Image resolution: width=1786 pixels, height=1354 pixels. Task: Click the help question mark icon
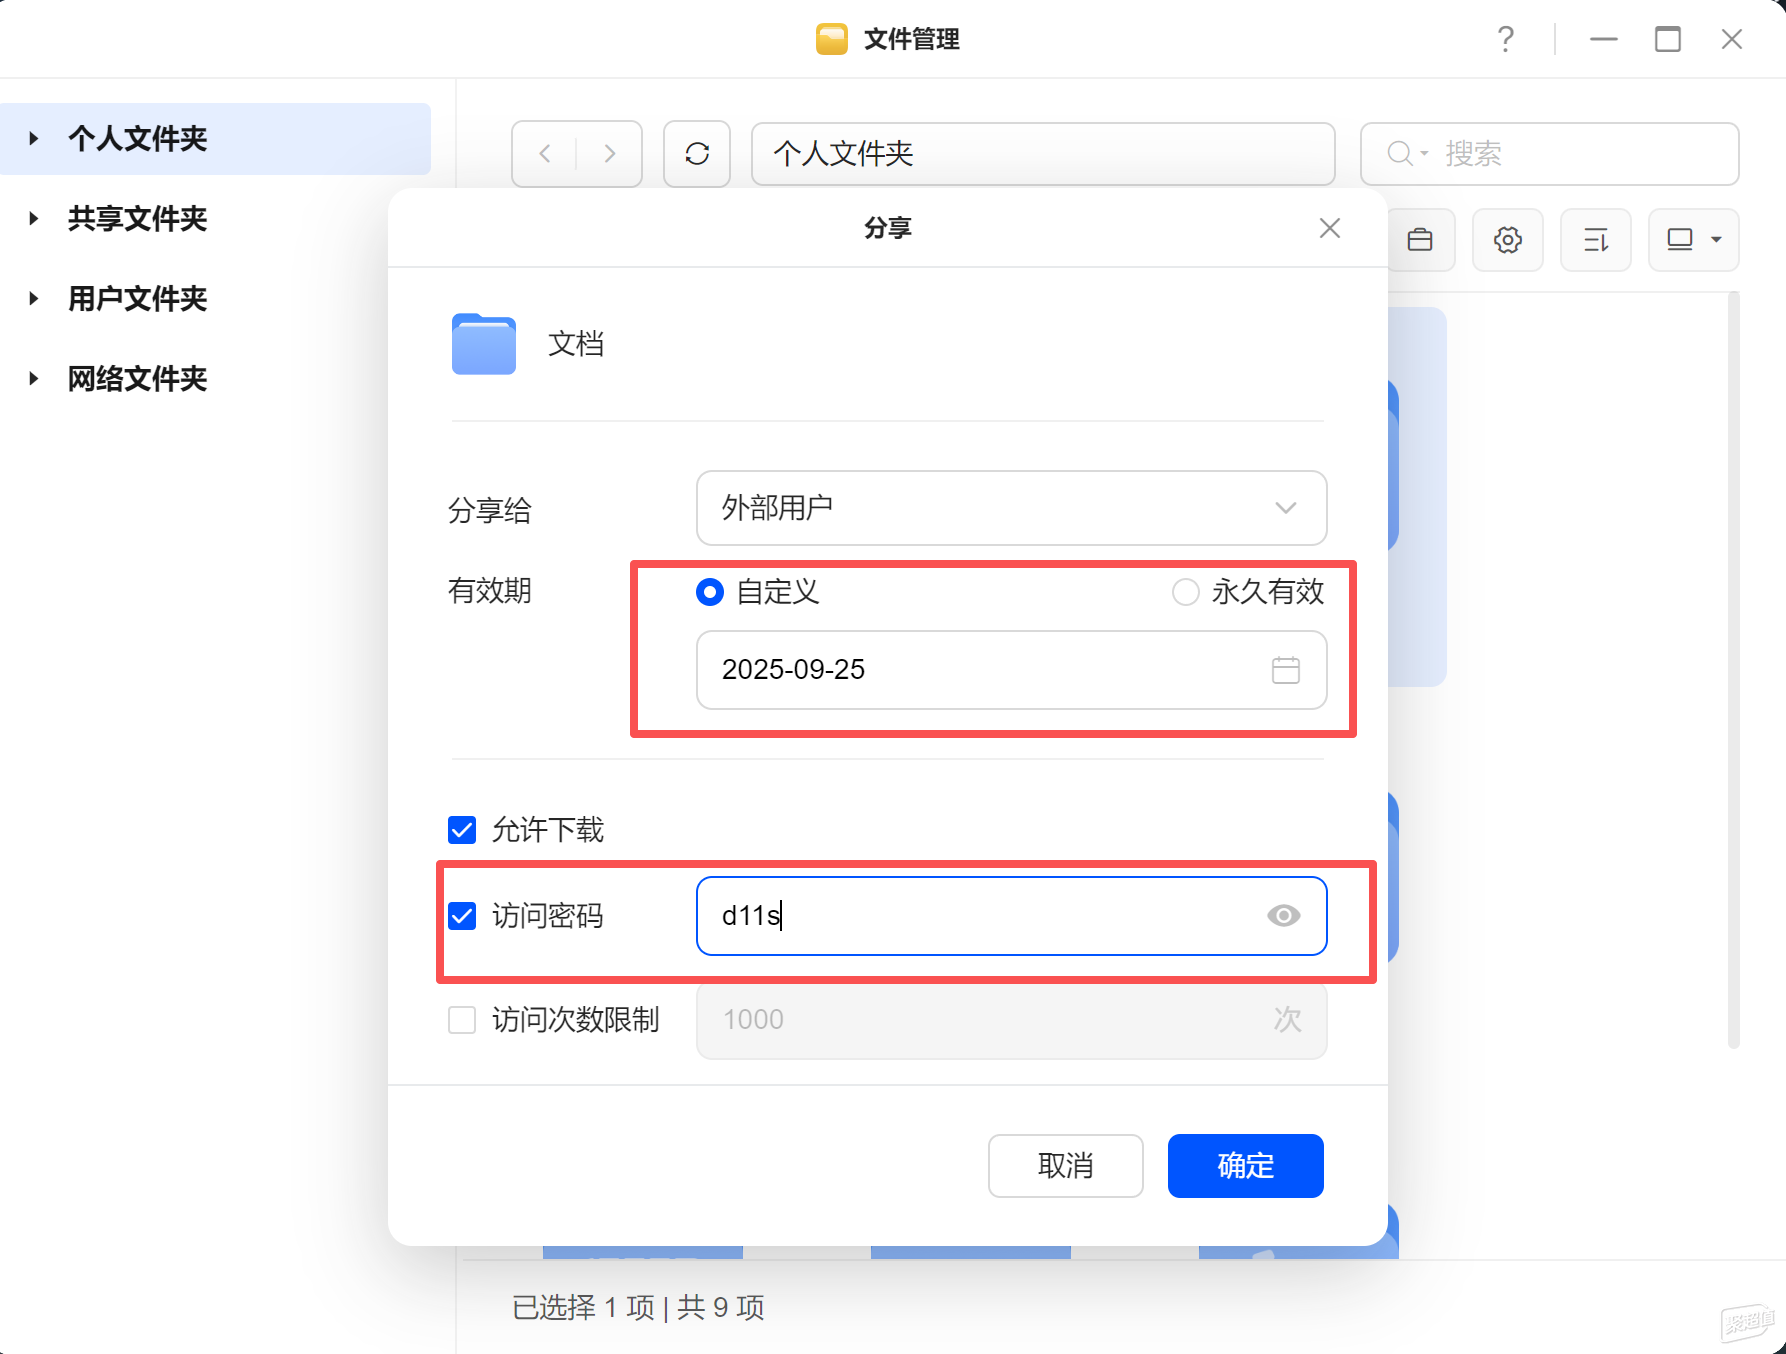point(1505,40)
